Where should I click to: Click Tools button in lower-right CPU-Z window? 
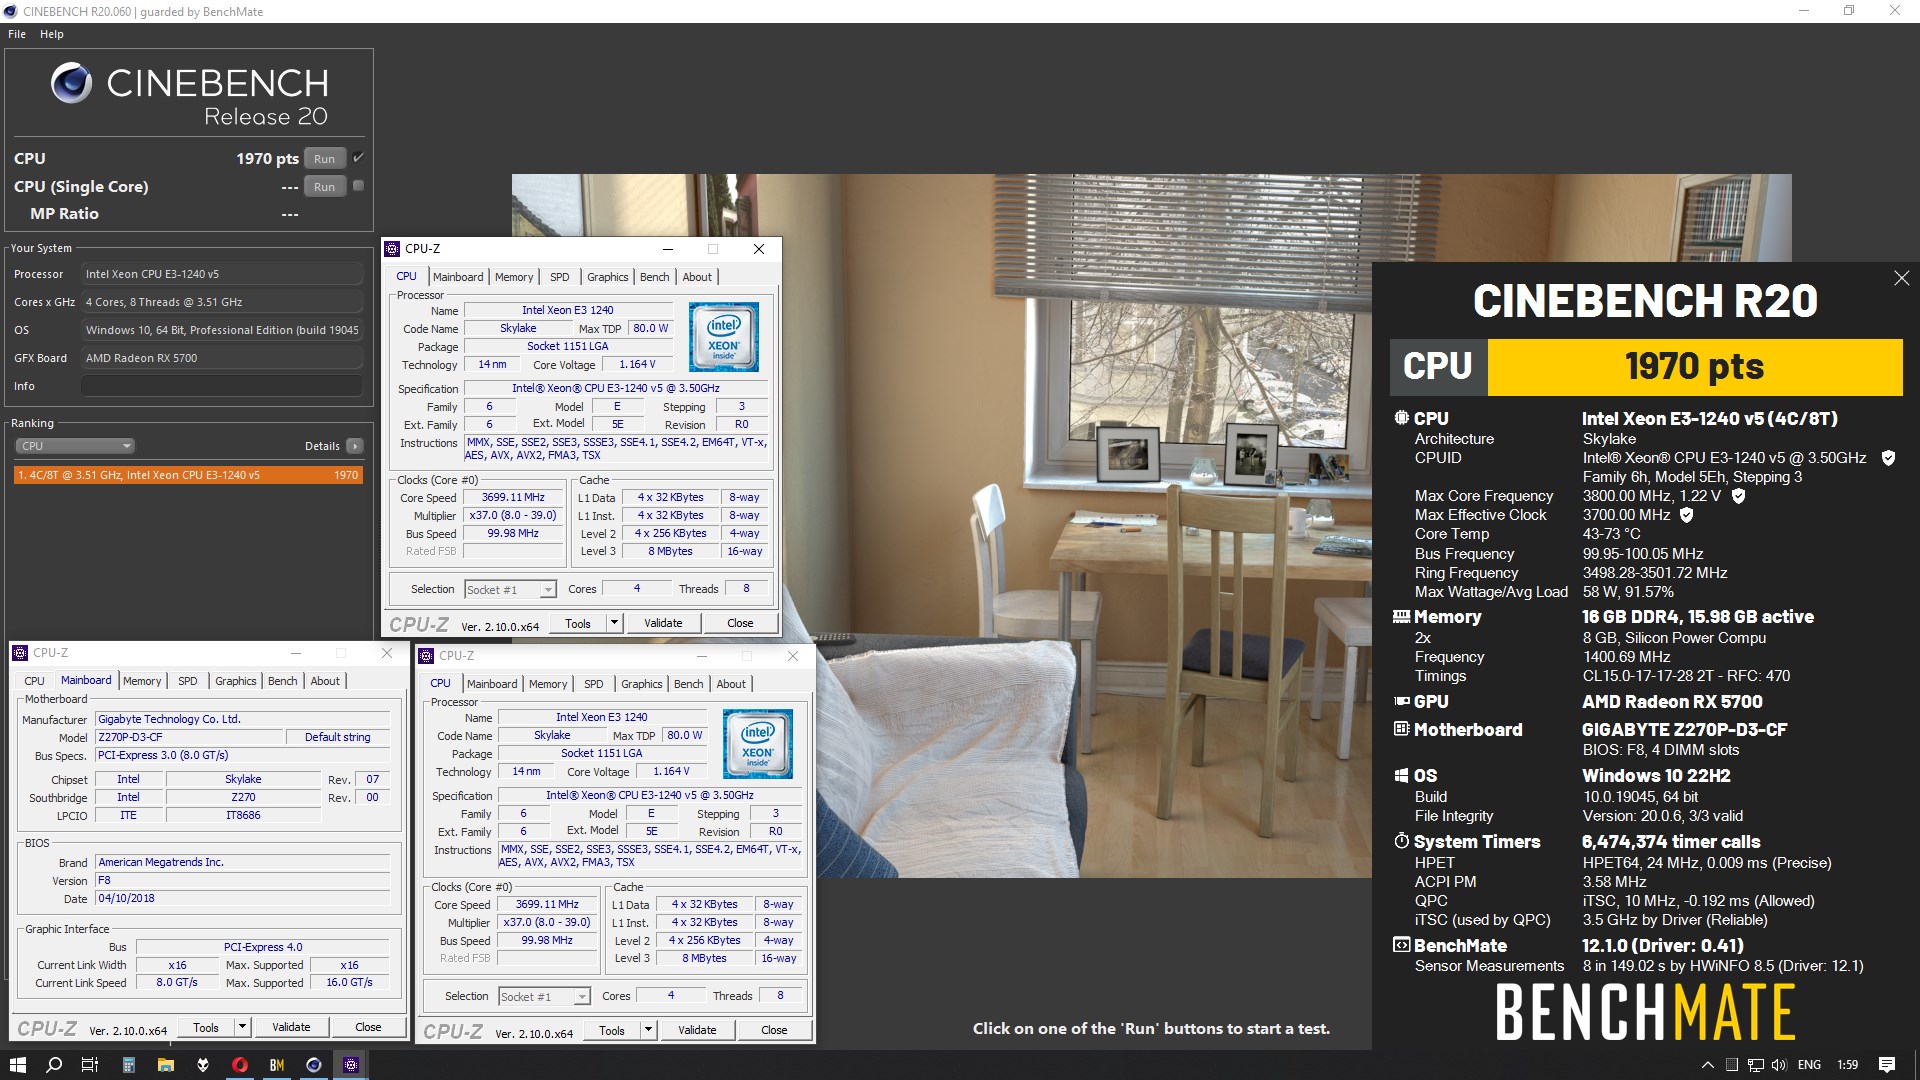click(612, 1030)
